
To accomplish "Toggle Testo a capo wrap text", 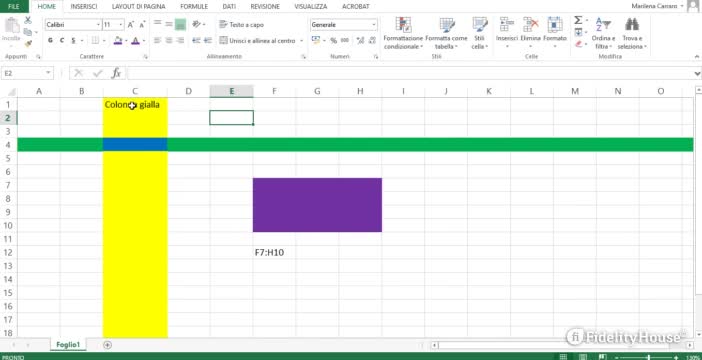I will (x=242, y=25).
